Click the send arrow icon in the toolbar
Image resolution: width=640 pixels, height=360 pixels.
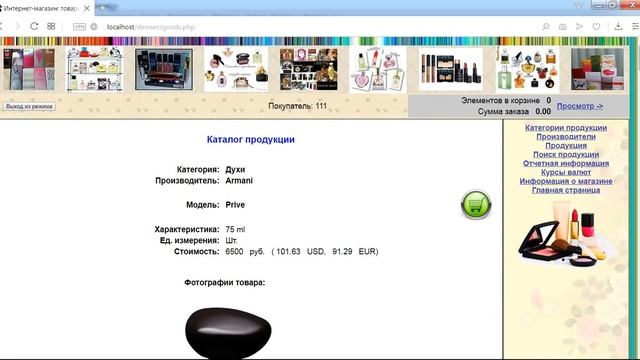coord(579,26)
